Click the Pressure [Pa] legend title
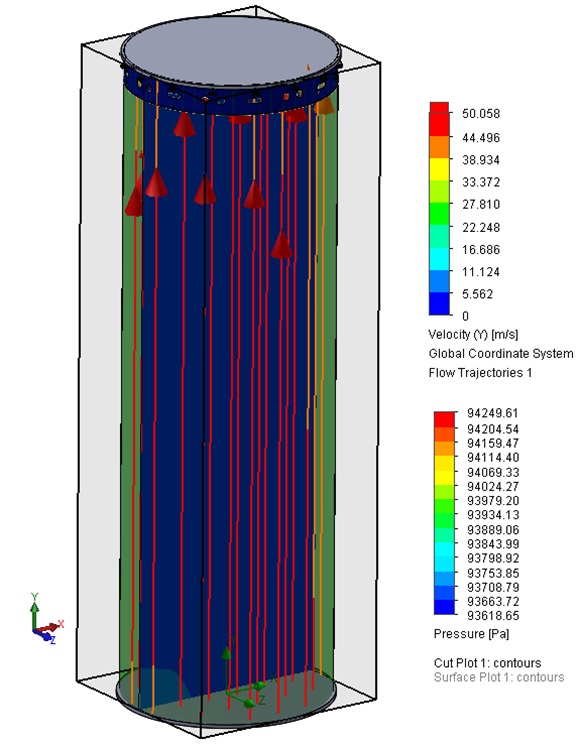This screenshot has width=578, height=747. (x=471, y=634)
